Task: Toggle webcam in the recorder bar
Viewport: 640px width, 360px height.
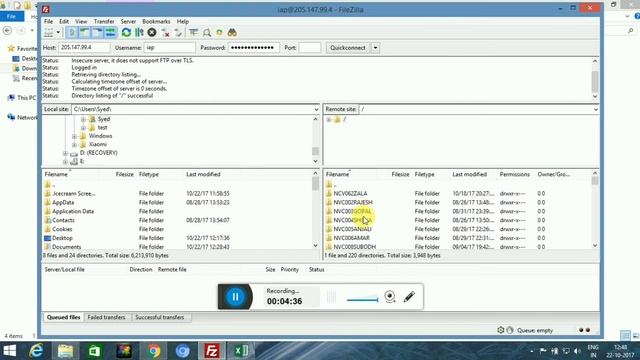Action: point(390,297)
